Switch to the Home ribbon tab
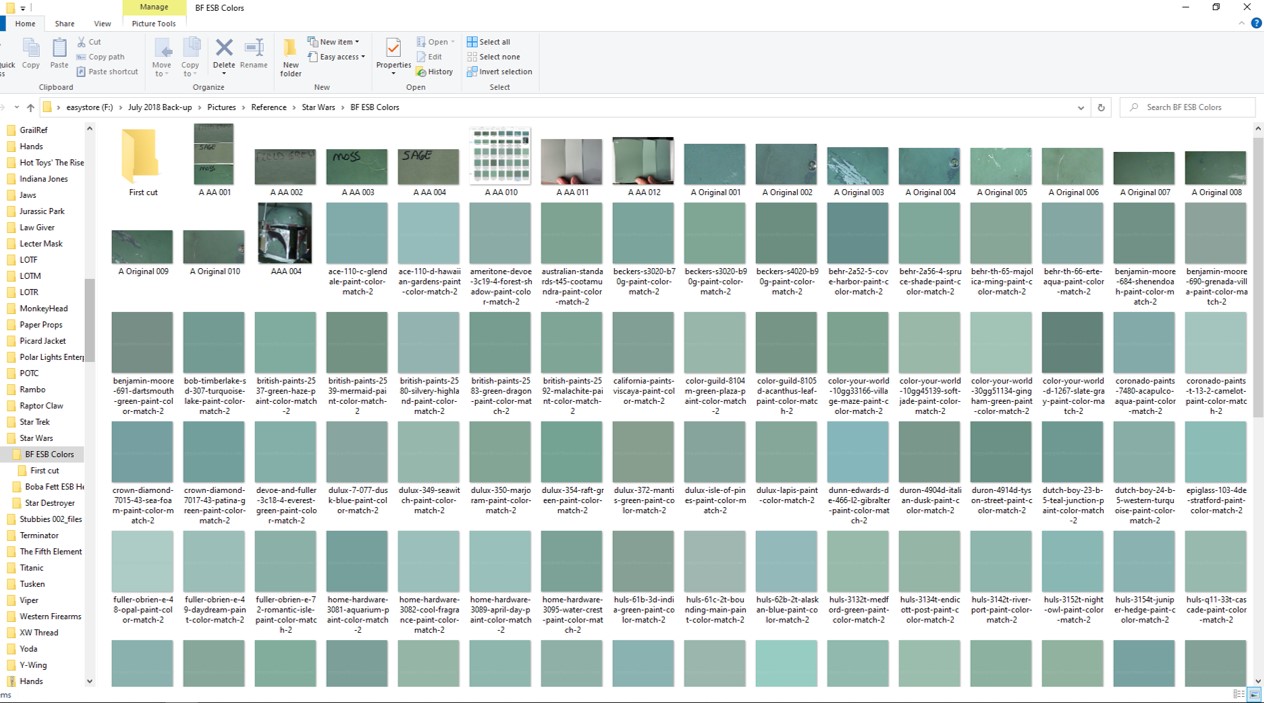This screenshot has width=1264, height=703. click(x=25, y=23)
